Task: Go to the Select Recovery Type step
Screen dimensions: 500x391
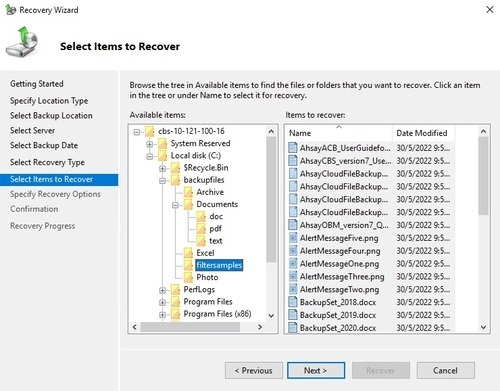Action: [x=47, y=162]
